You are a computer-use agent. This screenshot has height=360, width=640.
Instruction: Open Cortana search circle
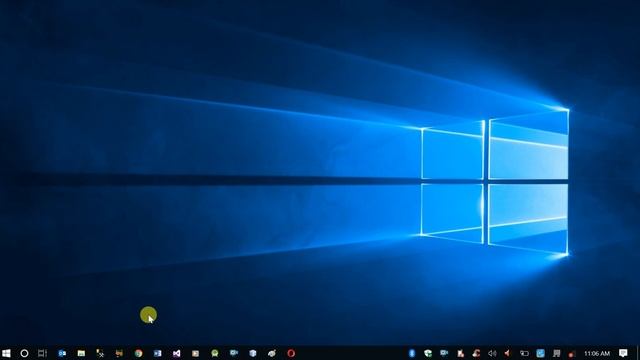click(x=24, y=353)
